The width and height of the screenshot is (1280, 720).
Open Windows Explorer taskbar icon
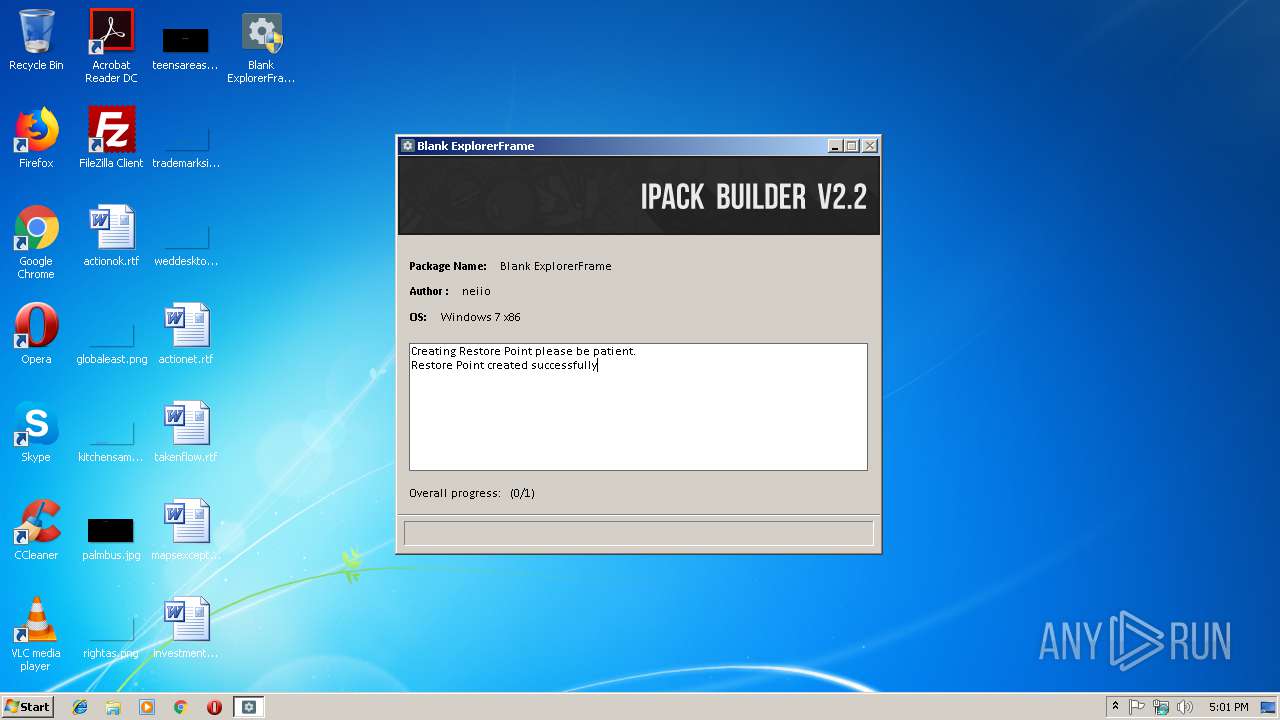coord(113,707)
